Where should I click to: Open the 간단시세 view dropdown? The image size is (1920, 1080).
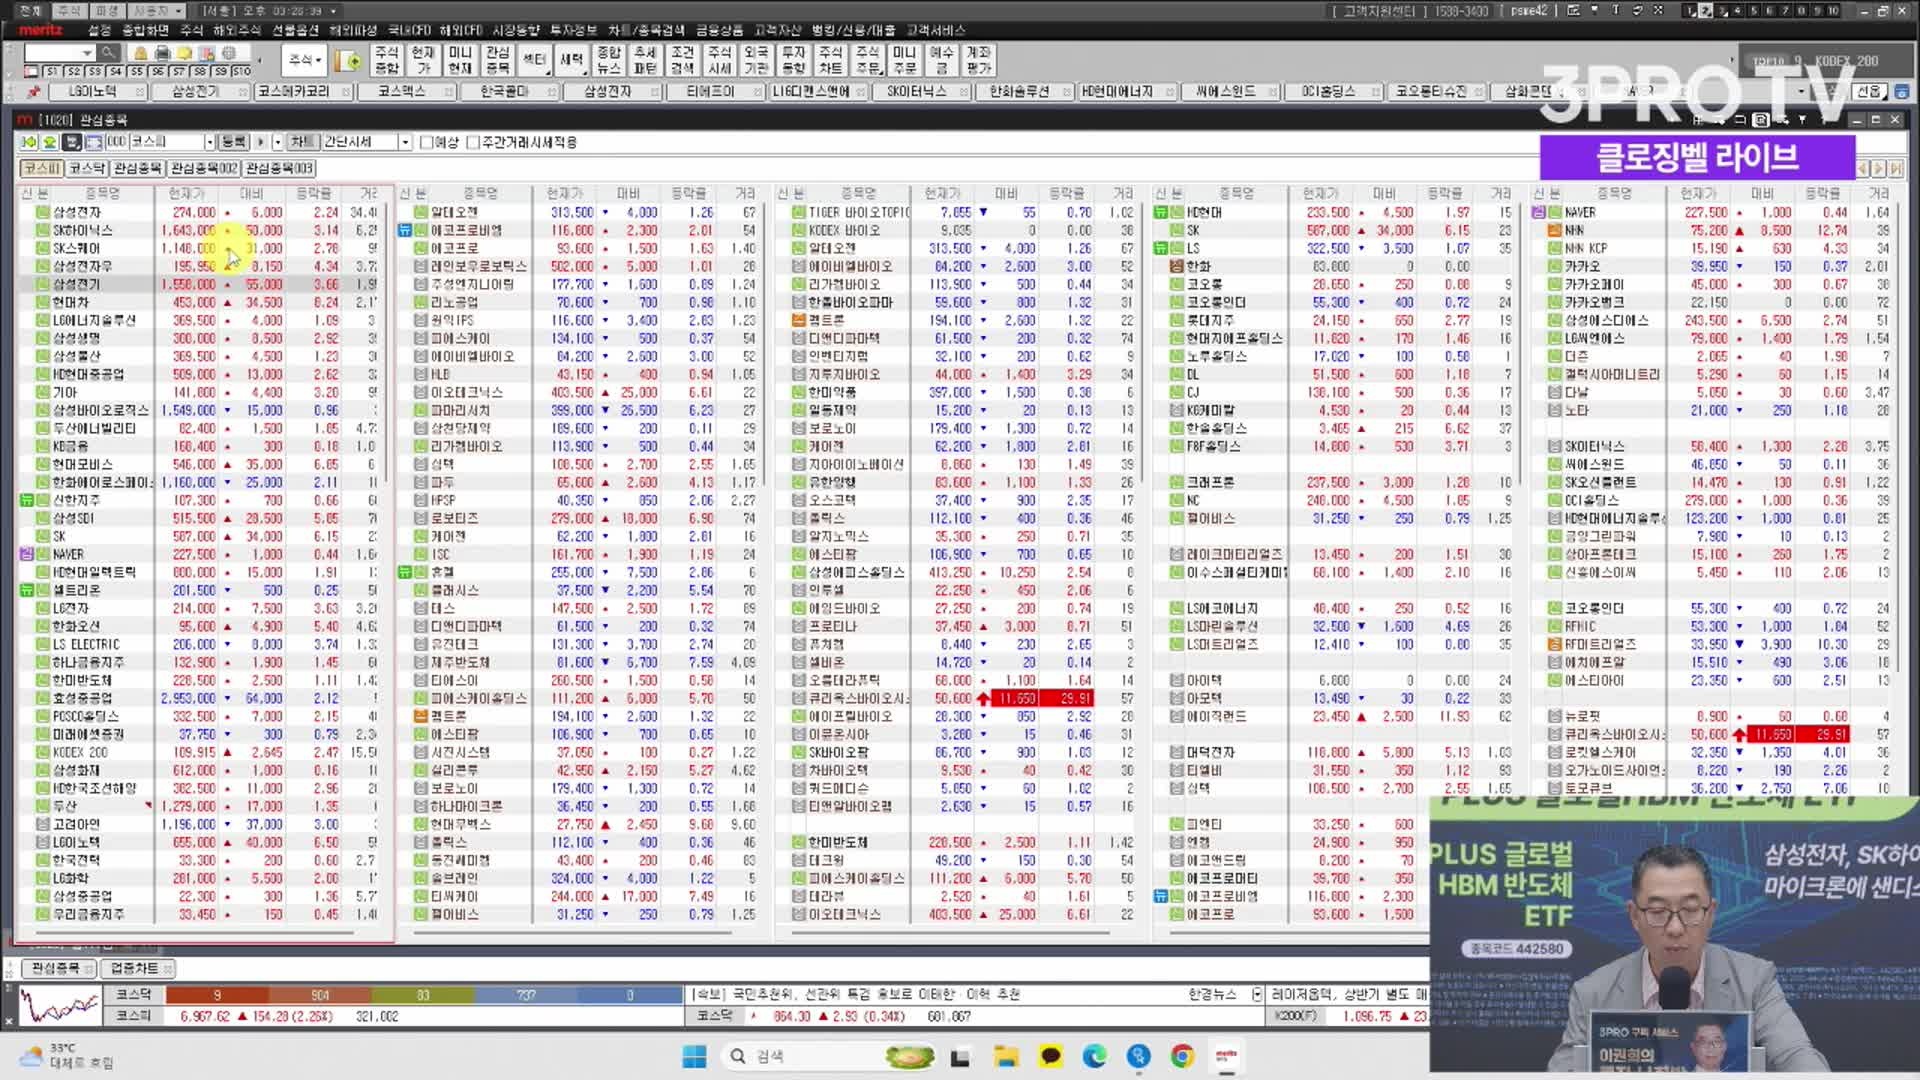[x=405, y=142]
